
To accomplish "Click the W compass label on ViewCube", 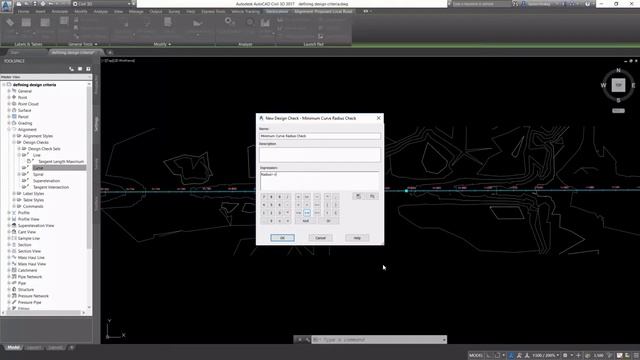I will tap(603, 85).
